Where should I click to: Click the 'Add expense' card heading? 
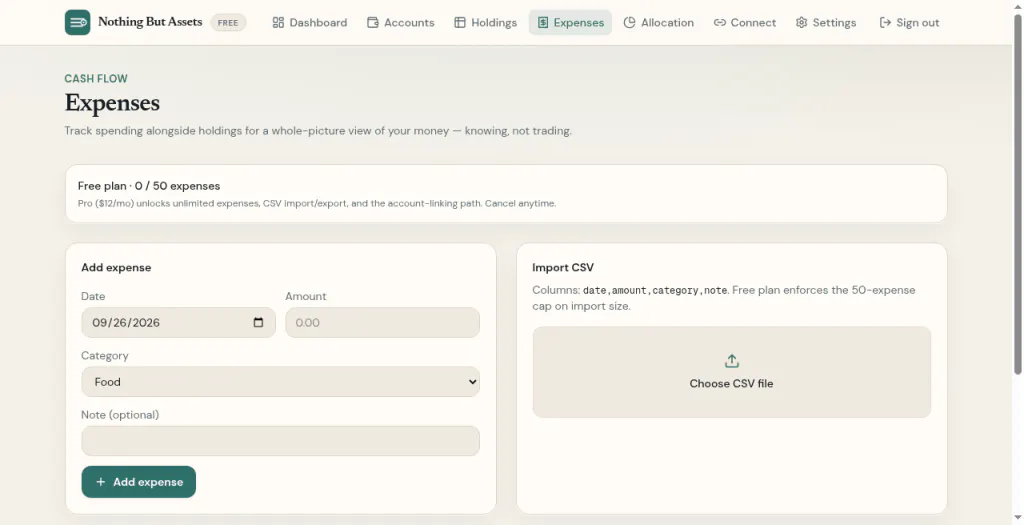click(x=116, y=268)
